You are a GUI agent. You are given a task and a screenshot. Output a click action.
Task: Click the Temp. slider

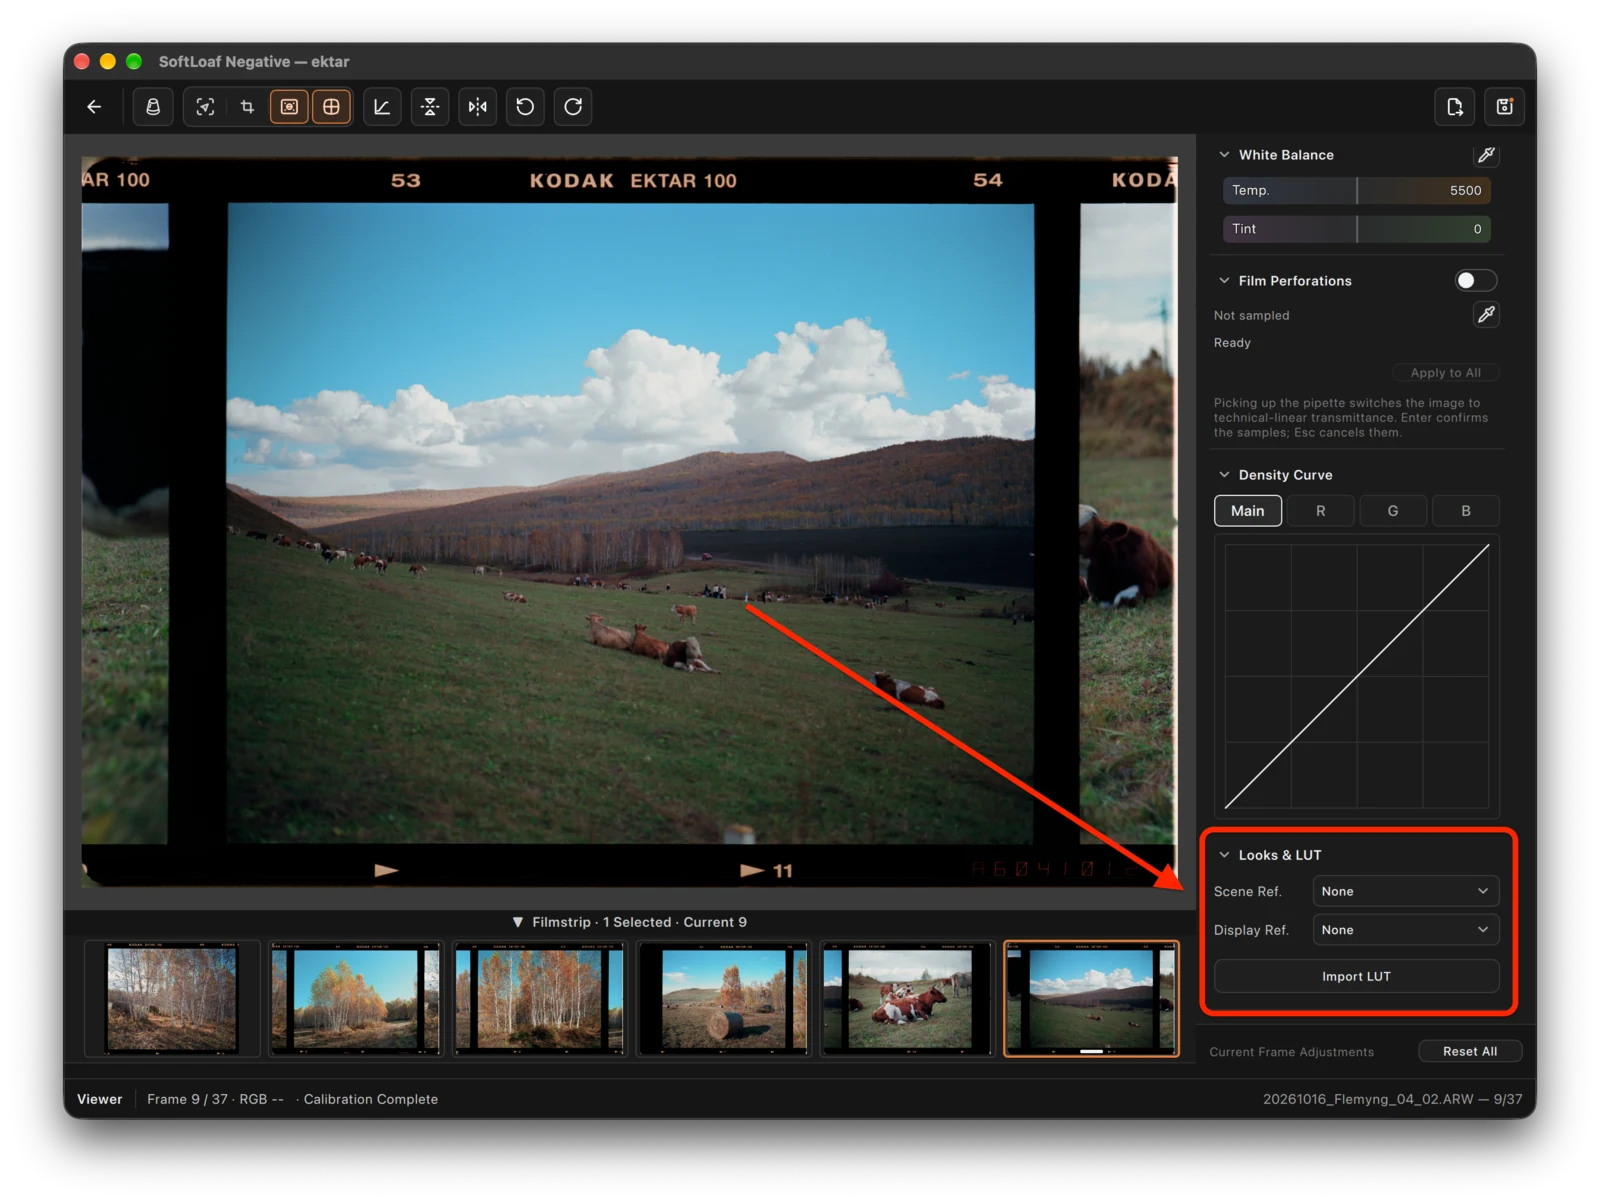click(x=1357, y=191)
